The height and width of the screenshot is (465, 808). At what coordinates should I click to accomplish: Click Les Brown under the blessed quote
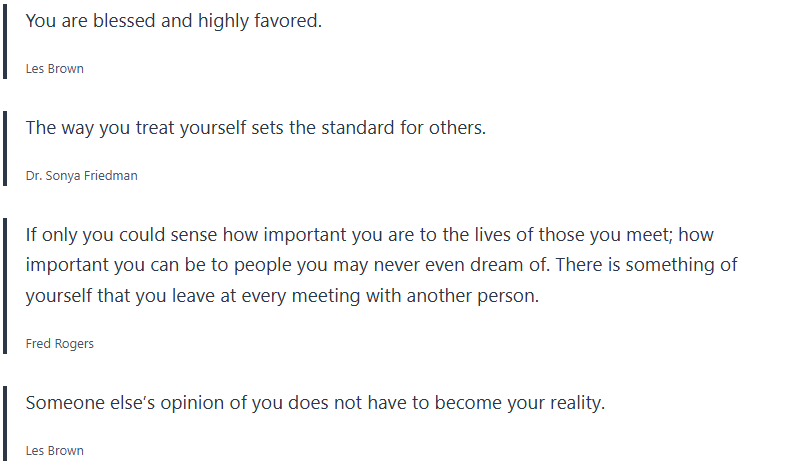pyautogui.click(x=55, y=69)
